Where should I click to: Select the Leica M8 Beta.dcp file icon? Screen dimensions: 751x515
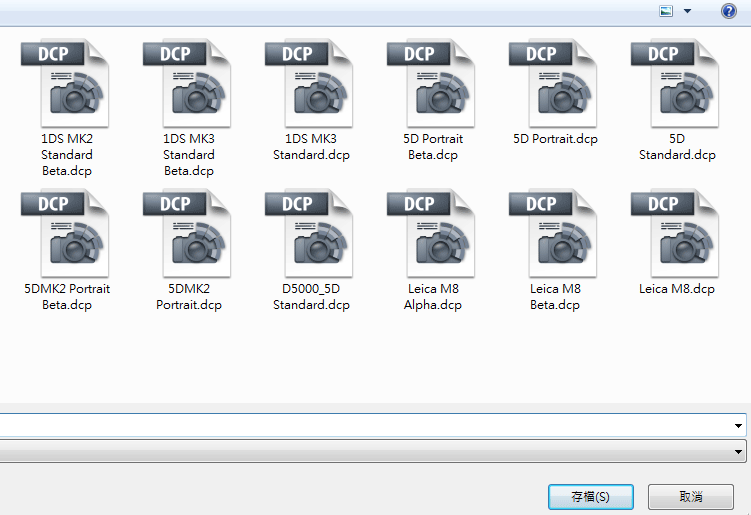(554, 233)
